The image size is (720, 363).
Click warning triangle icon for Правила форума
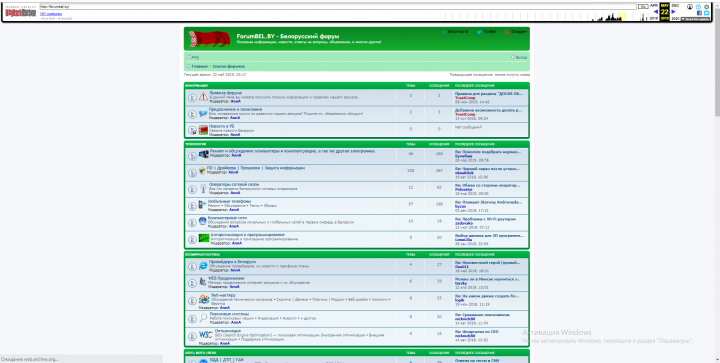tap(203, 97)
